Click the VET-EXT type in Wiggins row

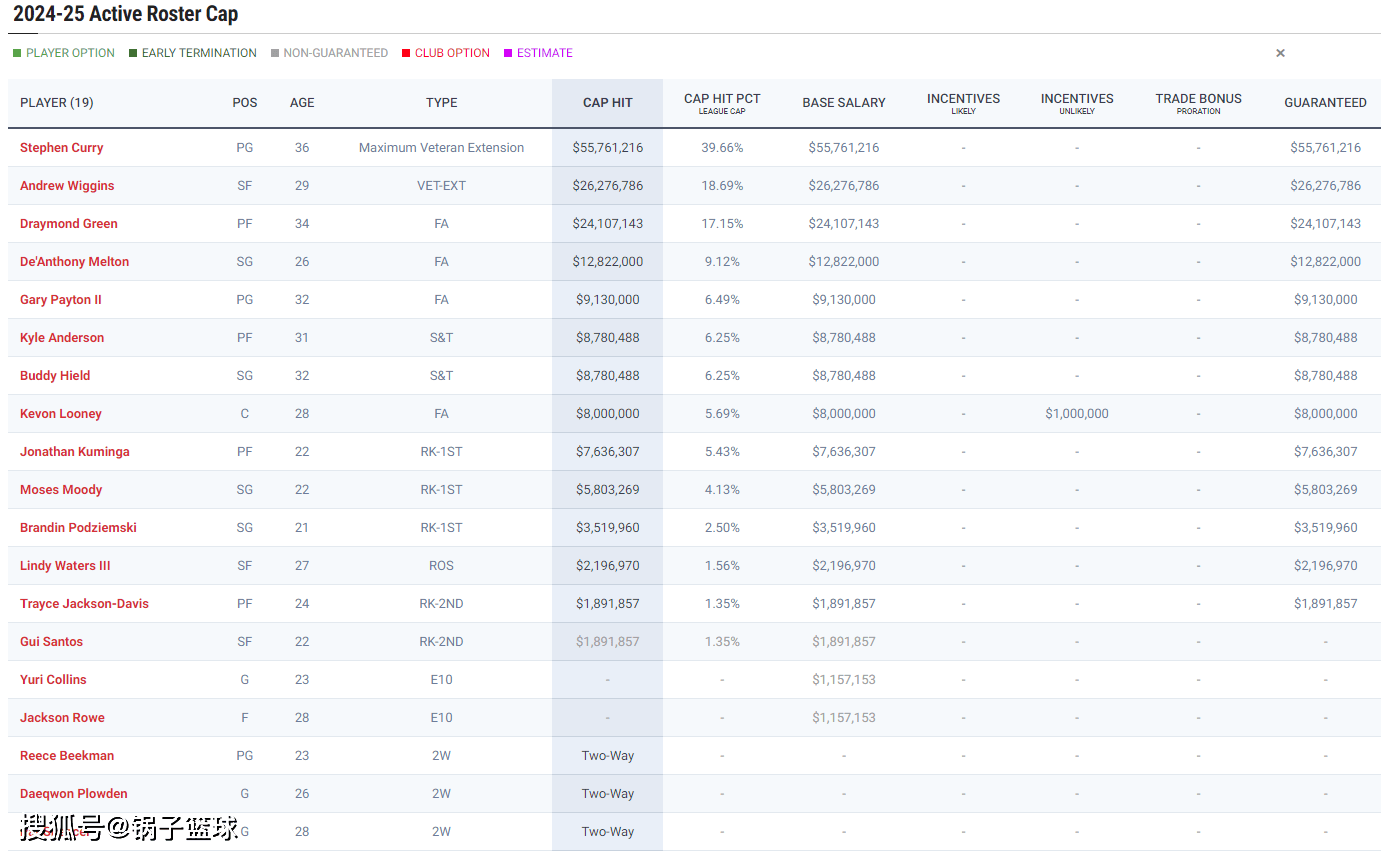point(441,185)
